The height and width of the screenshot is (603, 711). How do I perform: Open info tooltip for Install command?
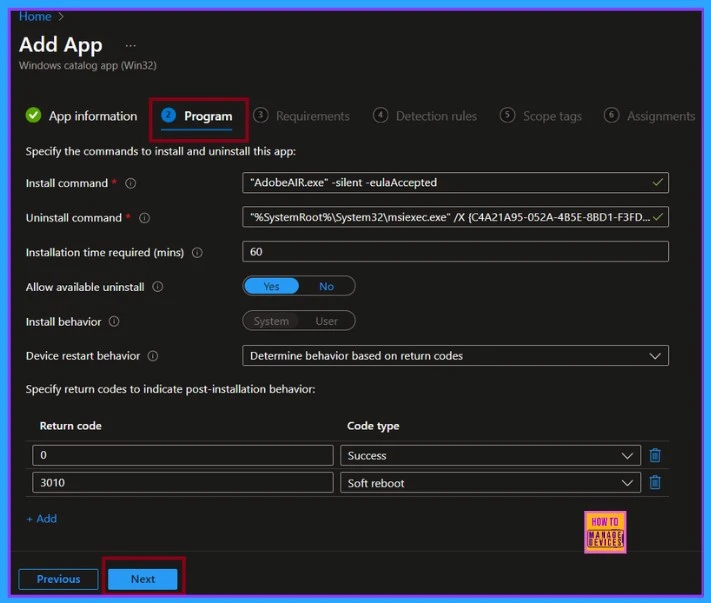pyautogui.click(x=131, y=183)
